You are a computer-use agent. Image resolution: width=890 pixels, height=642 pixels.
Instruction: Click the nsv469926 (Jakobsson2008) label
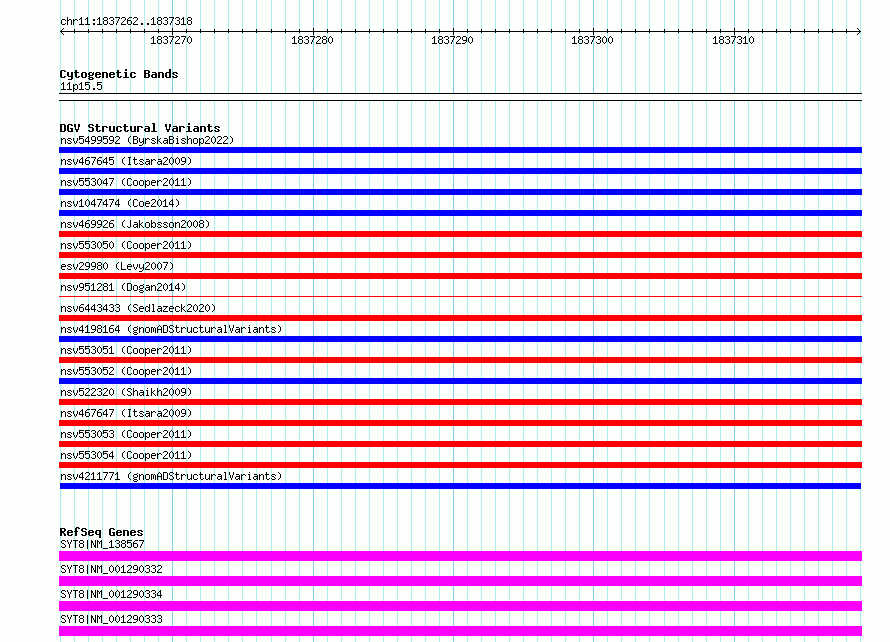click(x=135, y=224)
